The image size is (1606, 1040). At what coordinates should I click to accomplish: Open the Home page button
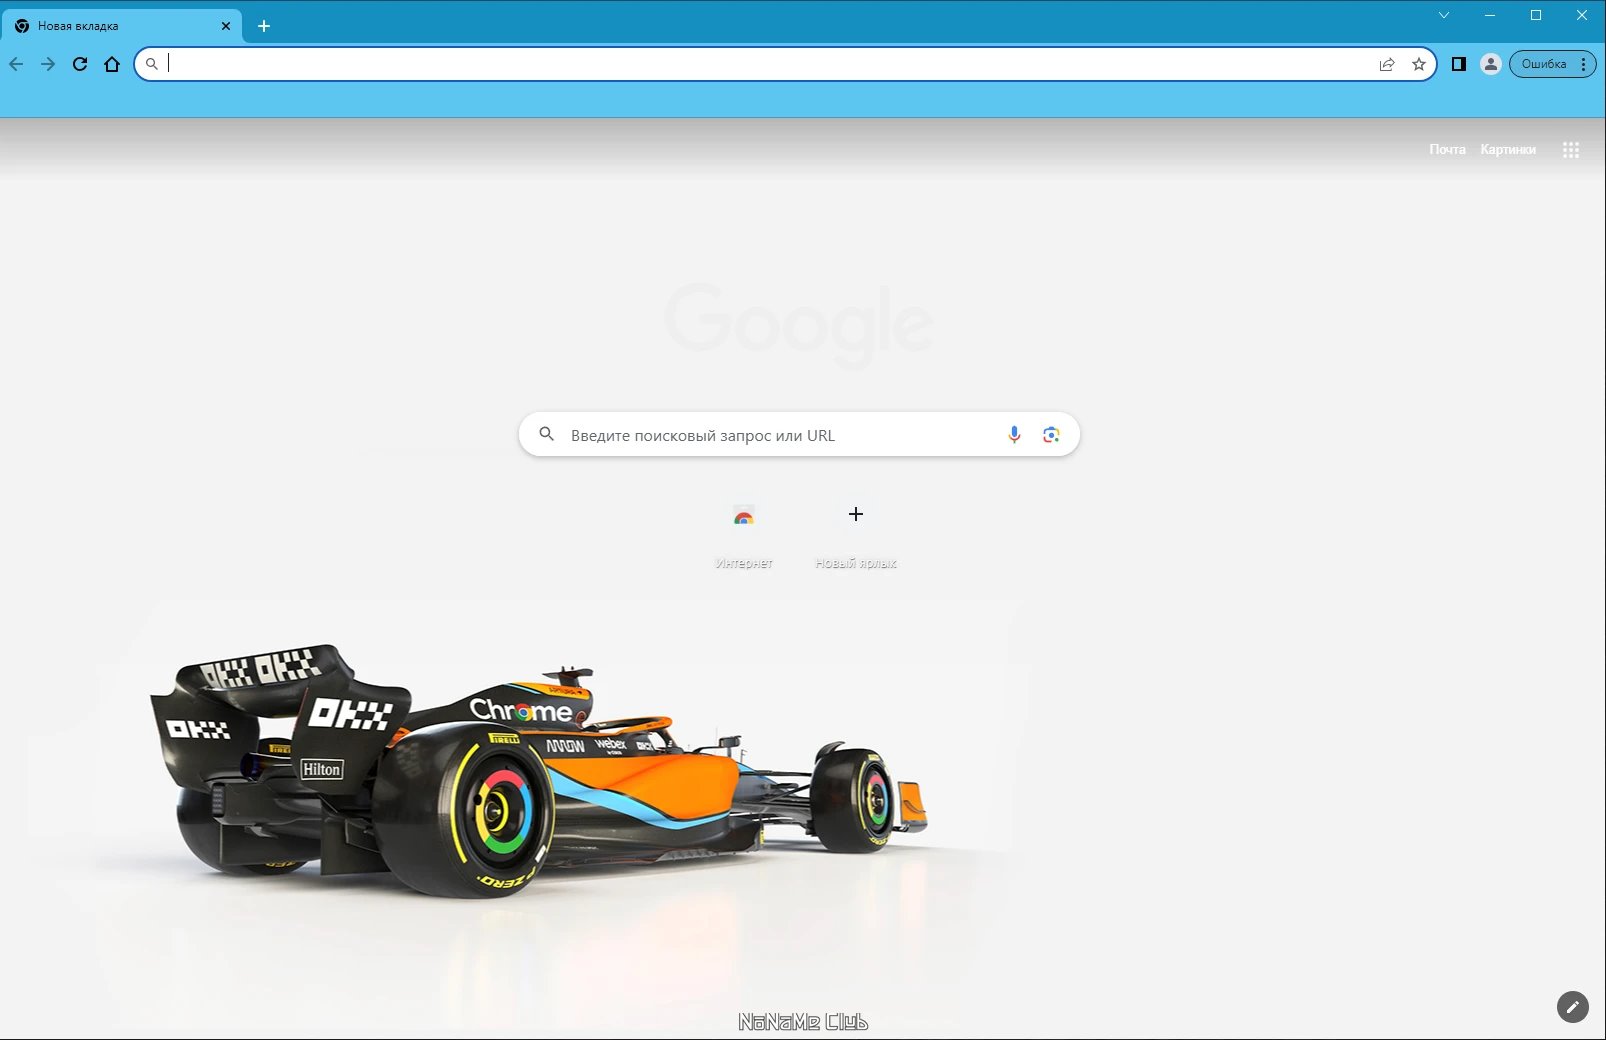click(112, 64)
